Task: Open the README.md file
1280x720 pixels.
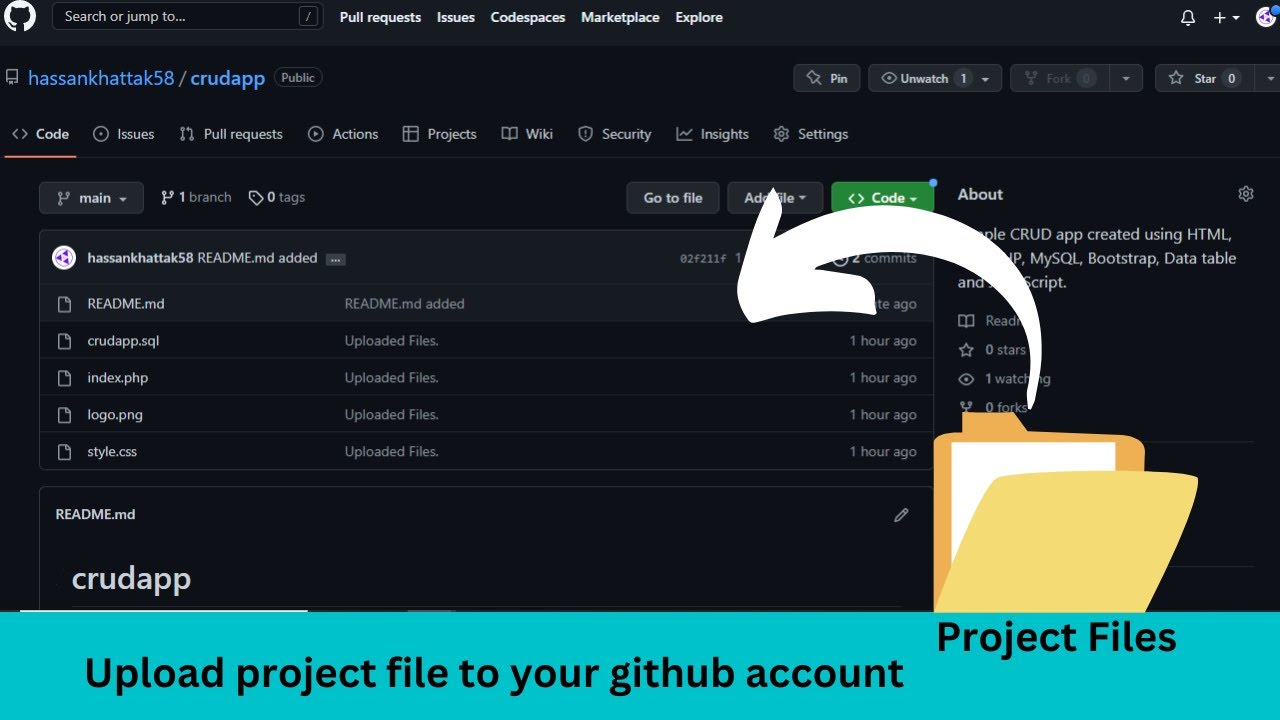Action: (x=126, y=304)
